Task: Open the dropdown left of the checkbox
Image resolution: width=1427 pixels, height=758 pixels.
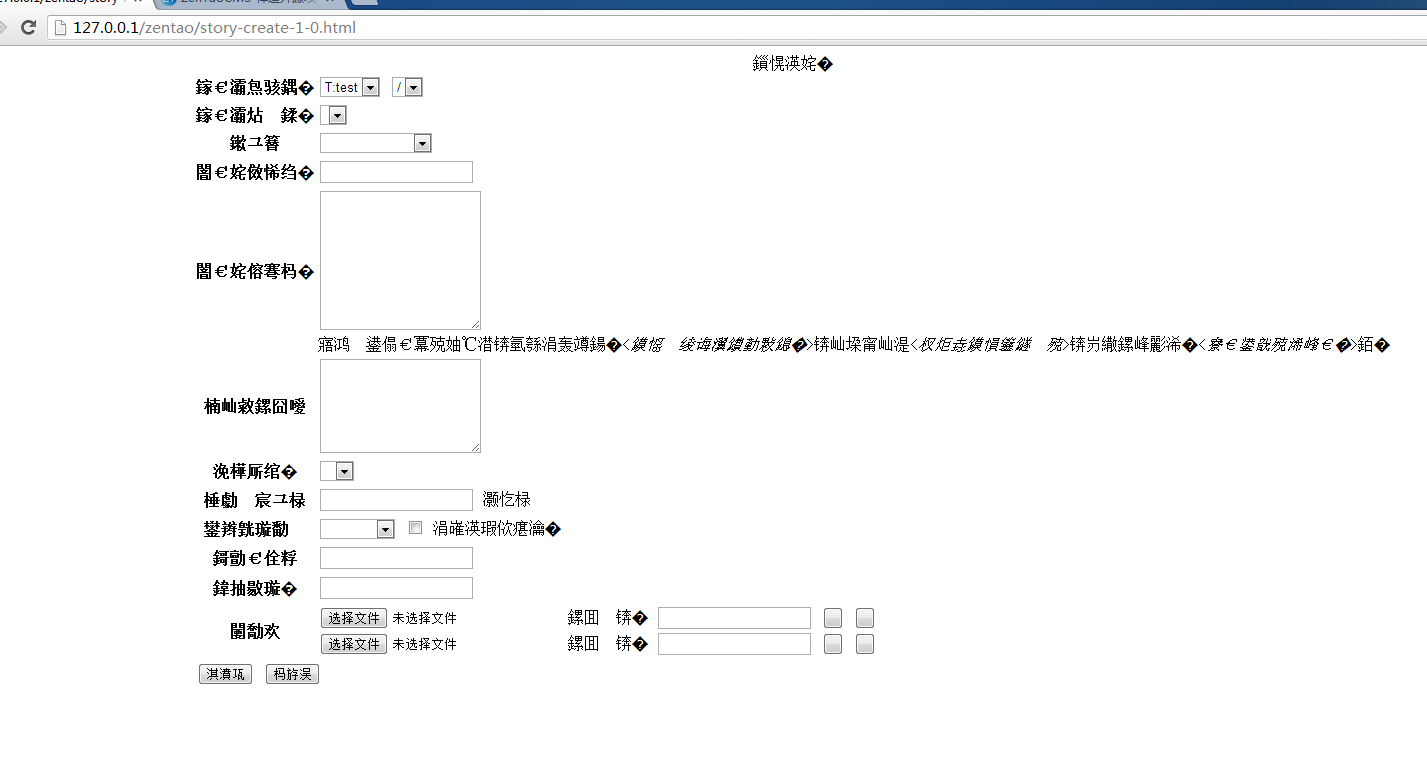Action: (x=357, y=529)
